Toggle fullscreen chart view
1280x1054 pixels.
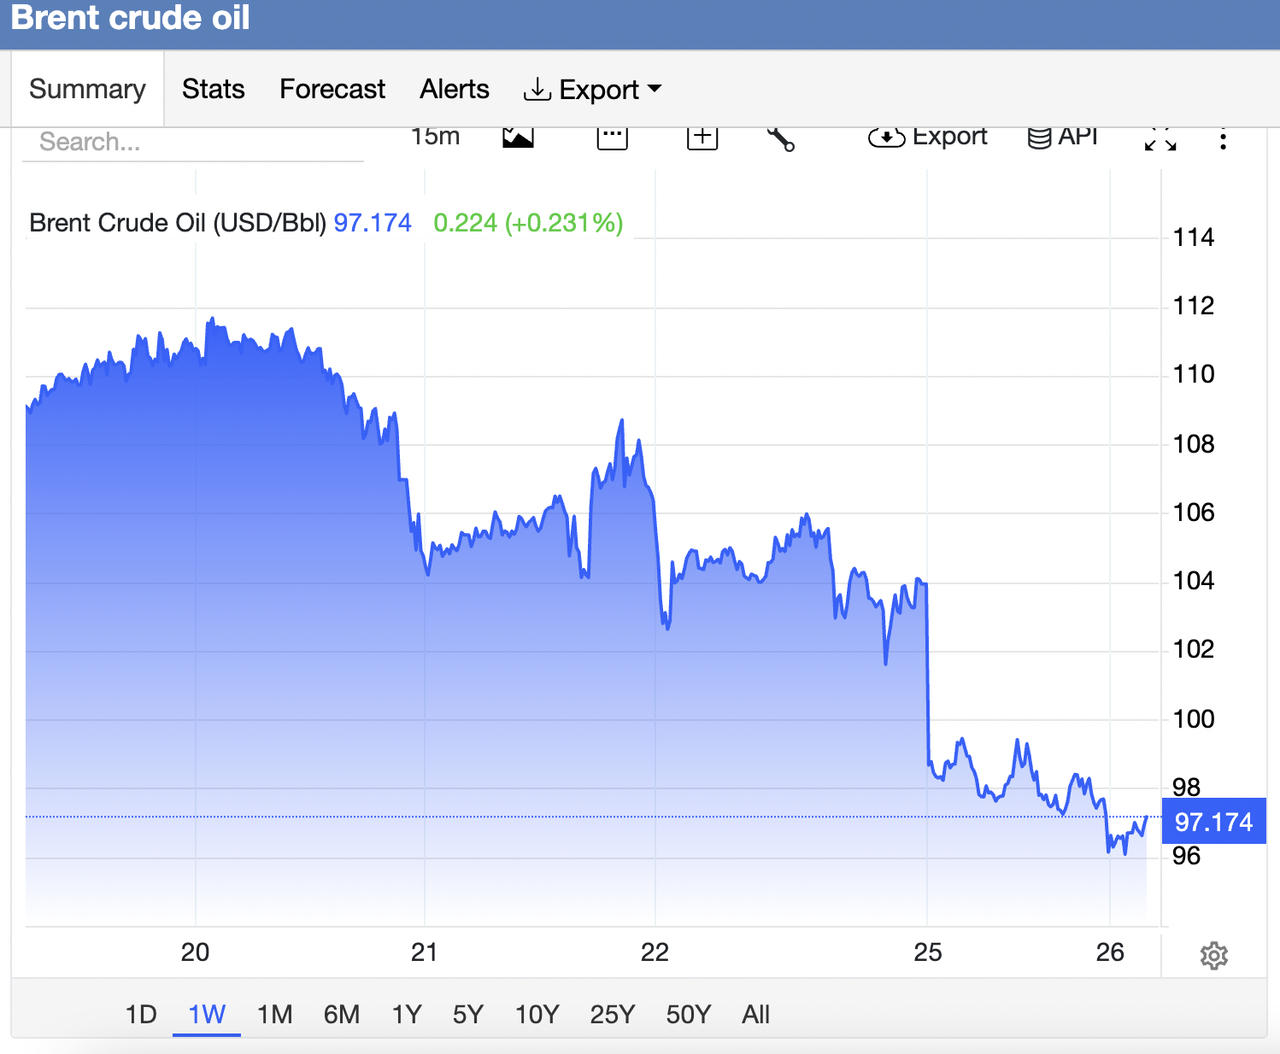(x=1160, y=139)
